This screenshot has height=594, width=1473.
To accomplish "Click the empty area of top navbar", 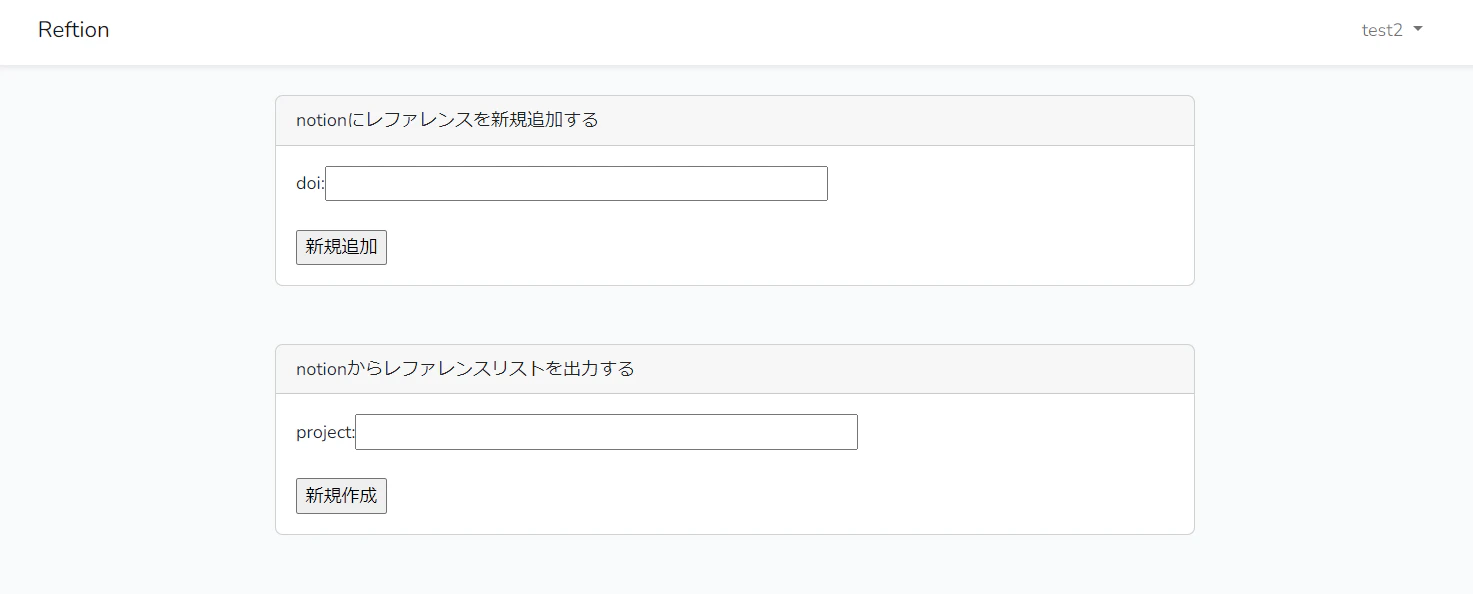I will pyautogui.click(x=730, y=30).
